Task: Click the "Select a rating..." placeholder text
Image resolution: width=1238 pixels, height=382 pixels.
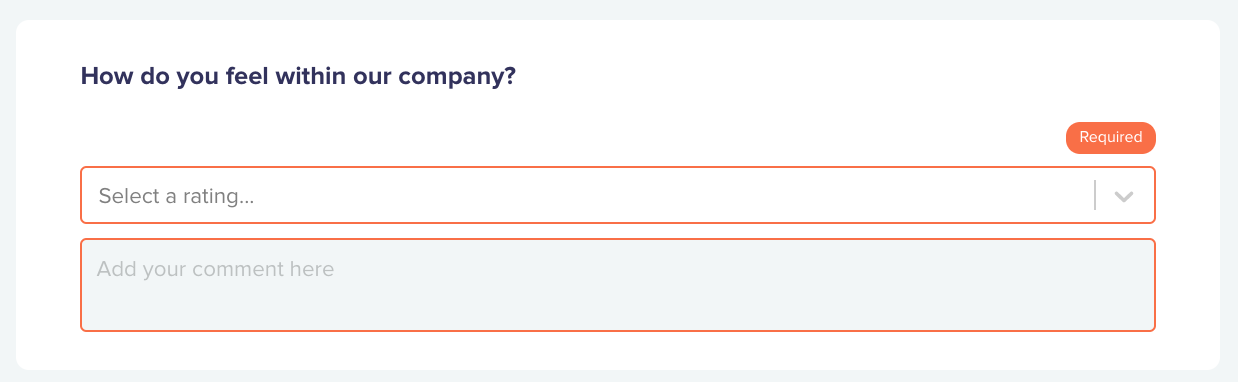Action: 176,196
